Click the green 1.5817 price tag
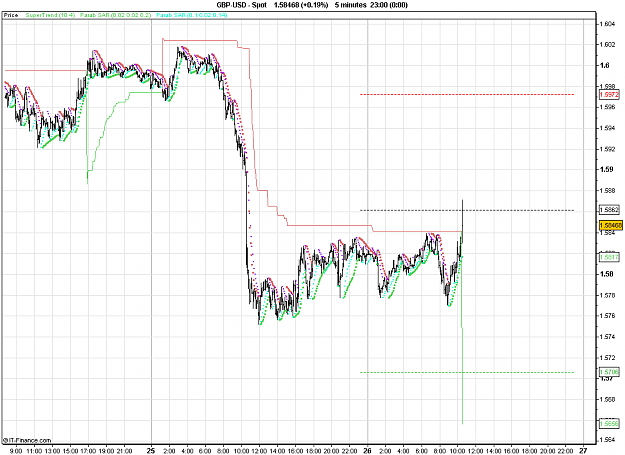Screen dimensions: 625x455 point(609,257)
